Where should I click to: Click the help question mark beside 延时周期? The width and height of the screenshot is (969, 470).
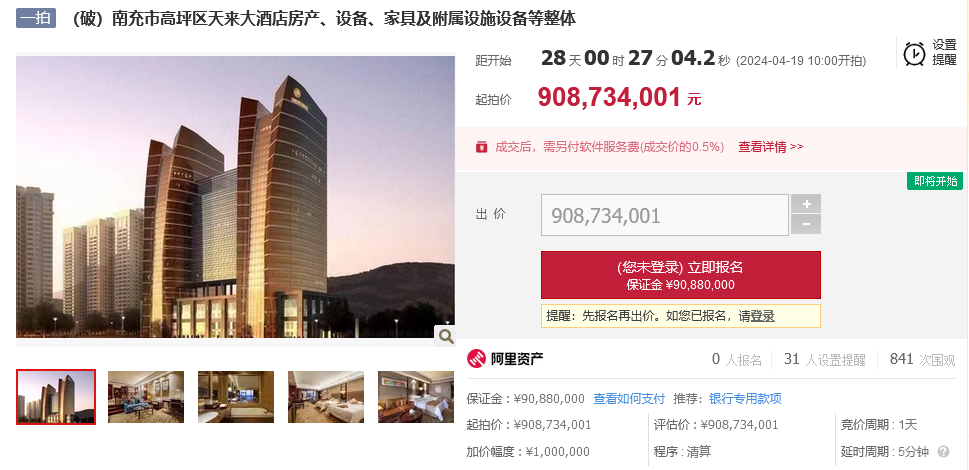pos(943,452)
